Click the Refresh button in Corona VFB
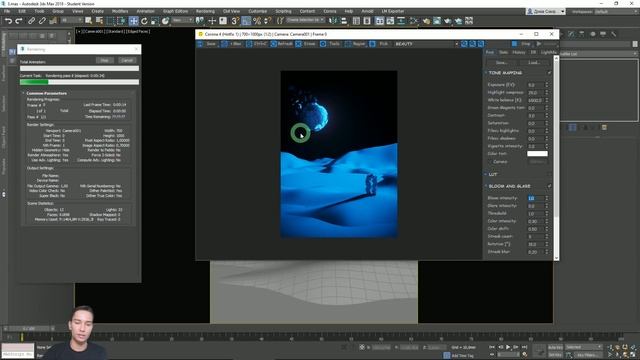Viewport: 640px width, 360px height. [x=281, y=44]
